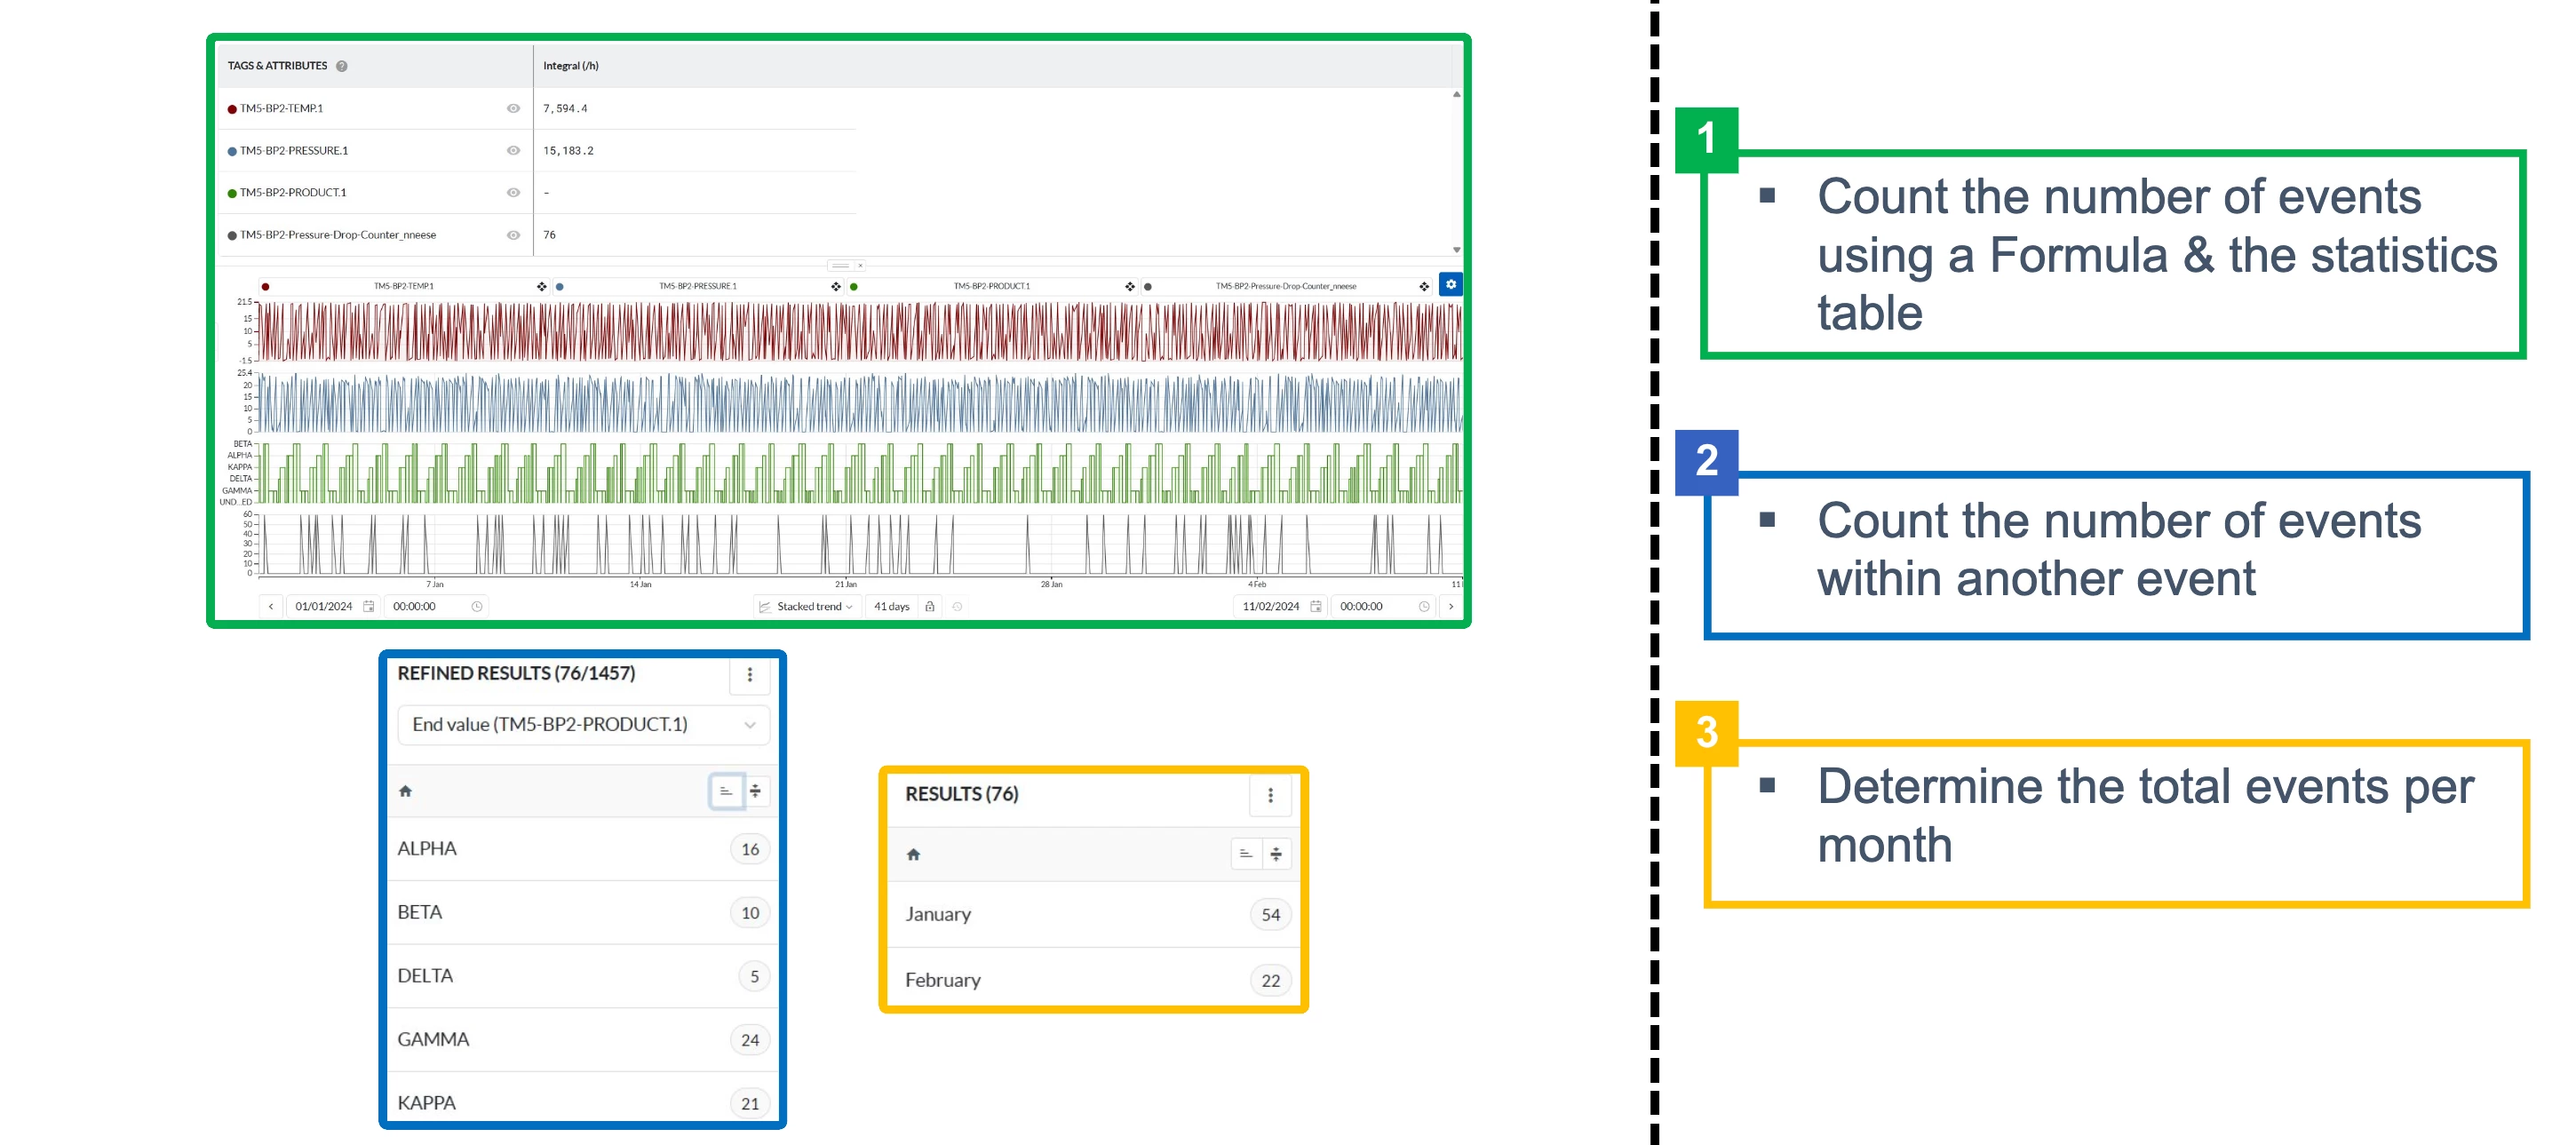This screenshot has height=1145, width=2576.
Task: Select the Integral (/h) column header
Action: point(570,66)
